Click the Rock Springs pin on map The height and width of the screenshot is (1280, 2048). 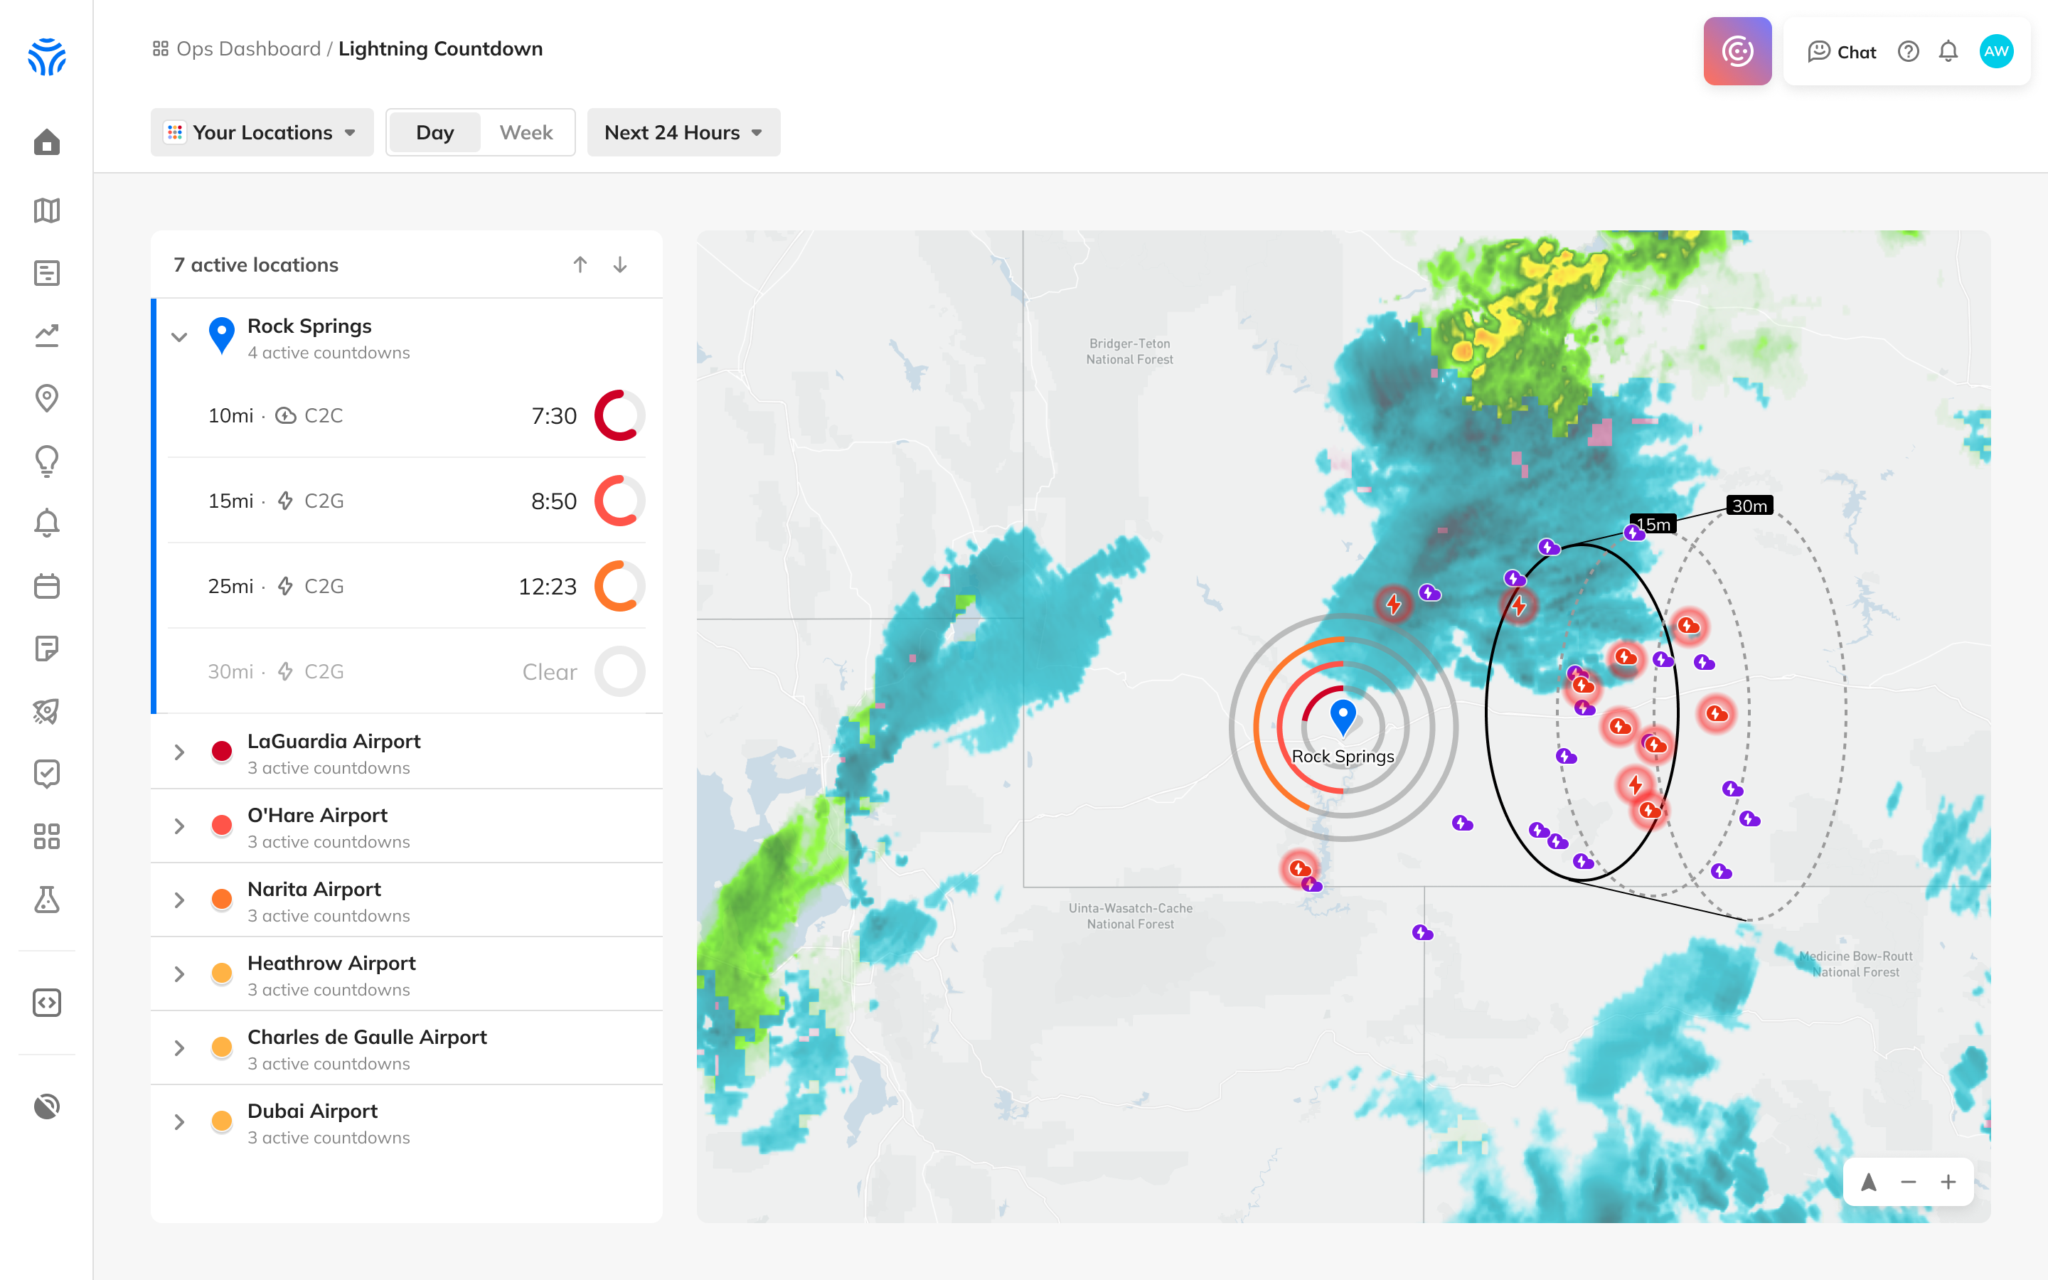pyautogui.click(x=1343, y=717)
